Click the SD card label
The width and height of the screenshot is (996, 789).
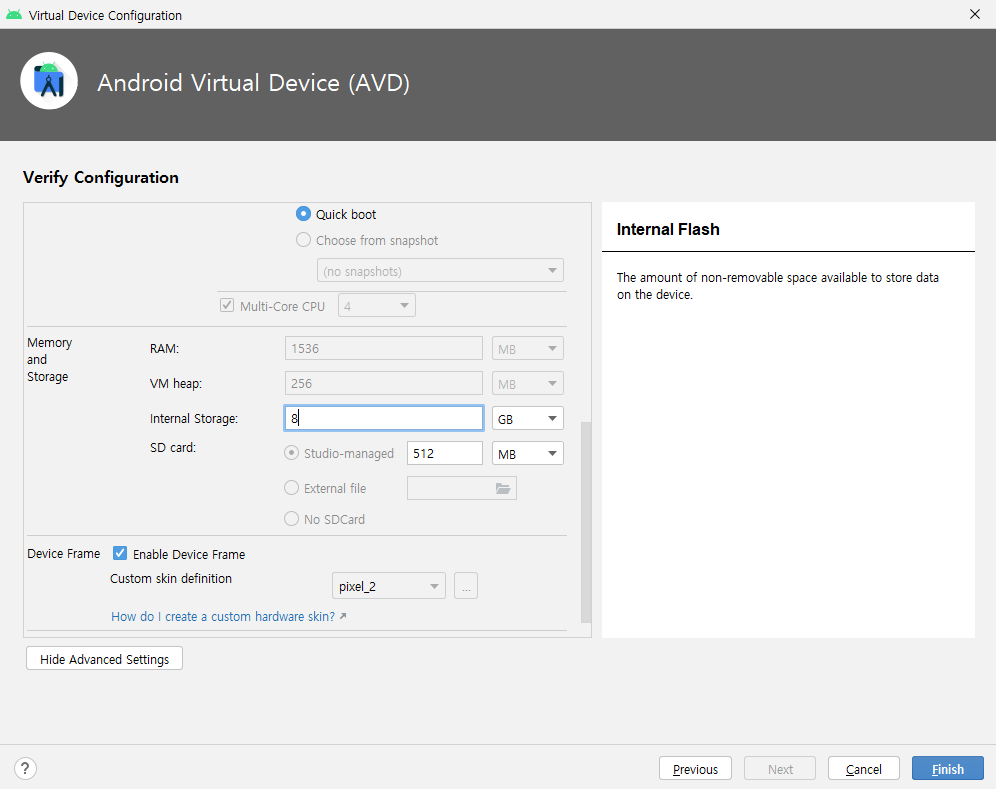173,447
